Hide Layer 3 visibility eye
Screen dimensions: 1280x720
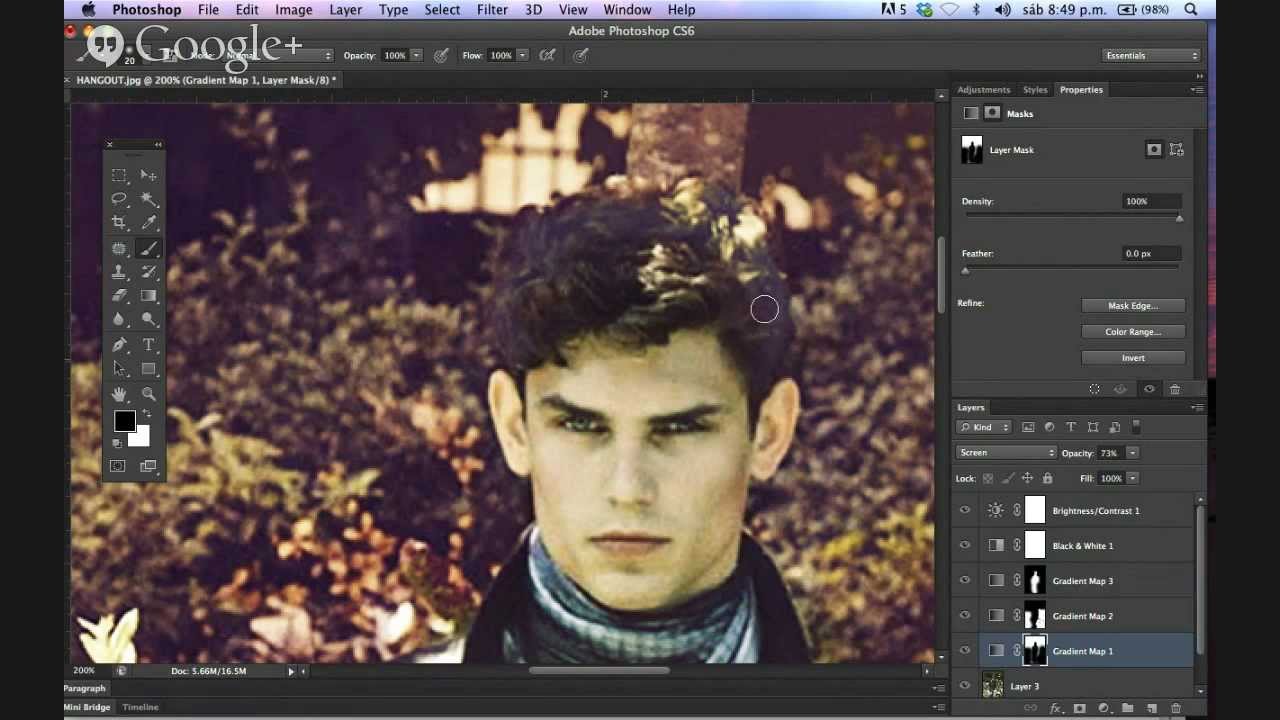pos(965,686)
